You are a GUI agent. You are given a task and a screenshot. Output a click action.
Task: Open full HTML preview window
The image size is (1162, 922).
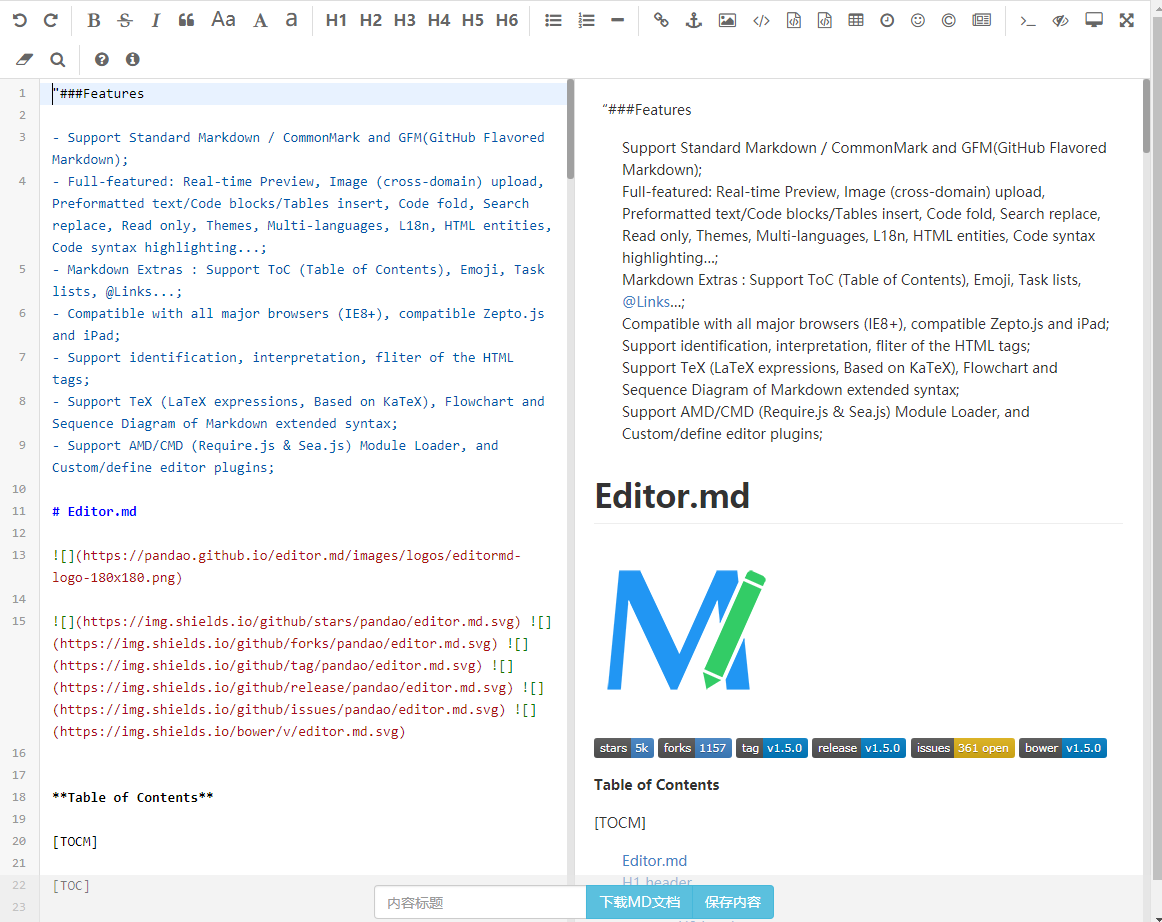(1094, 20)
